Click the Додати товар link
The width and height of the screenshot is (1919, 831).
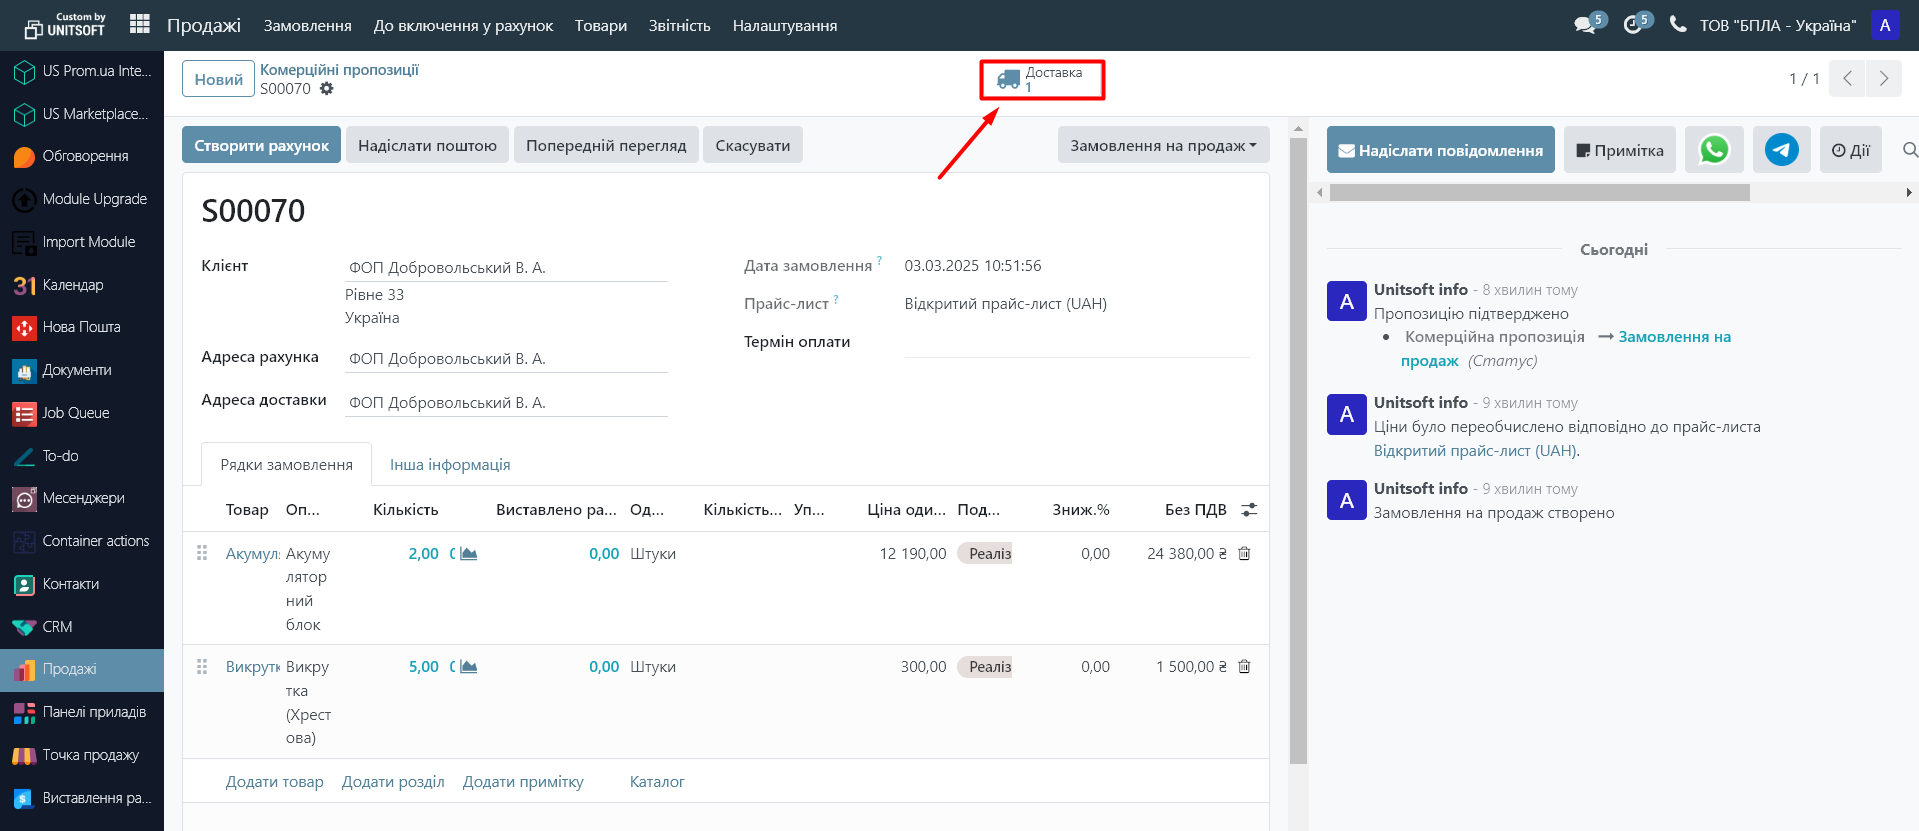[274, 782]
